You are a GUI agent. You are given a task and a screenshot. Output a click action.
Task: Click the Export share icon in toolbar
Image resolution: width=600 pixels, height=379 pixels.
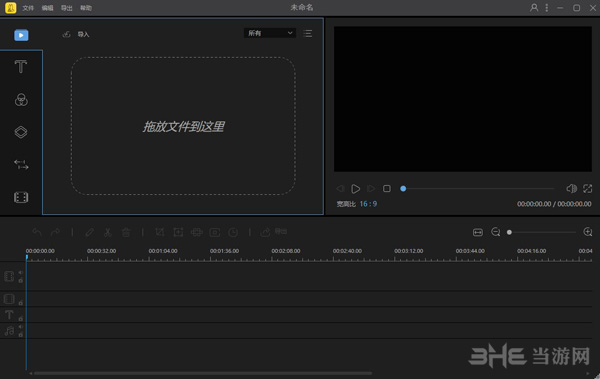265,232
